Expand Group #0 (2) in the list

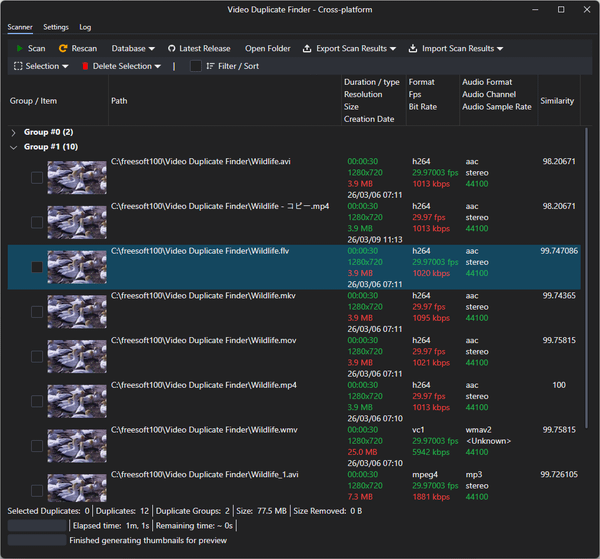tap(13, 132)
